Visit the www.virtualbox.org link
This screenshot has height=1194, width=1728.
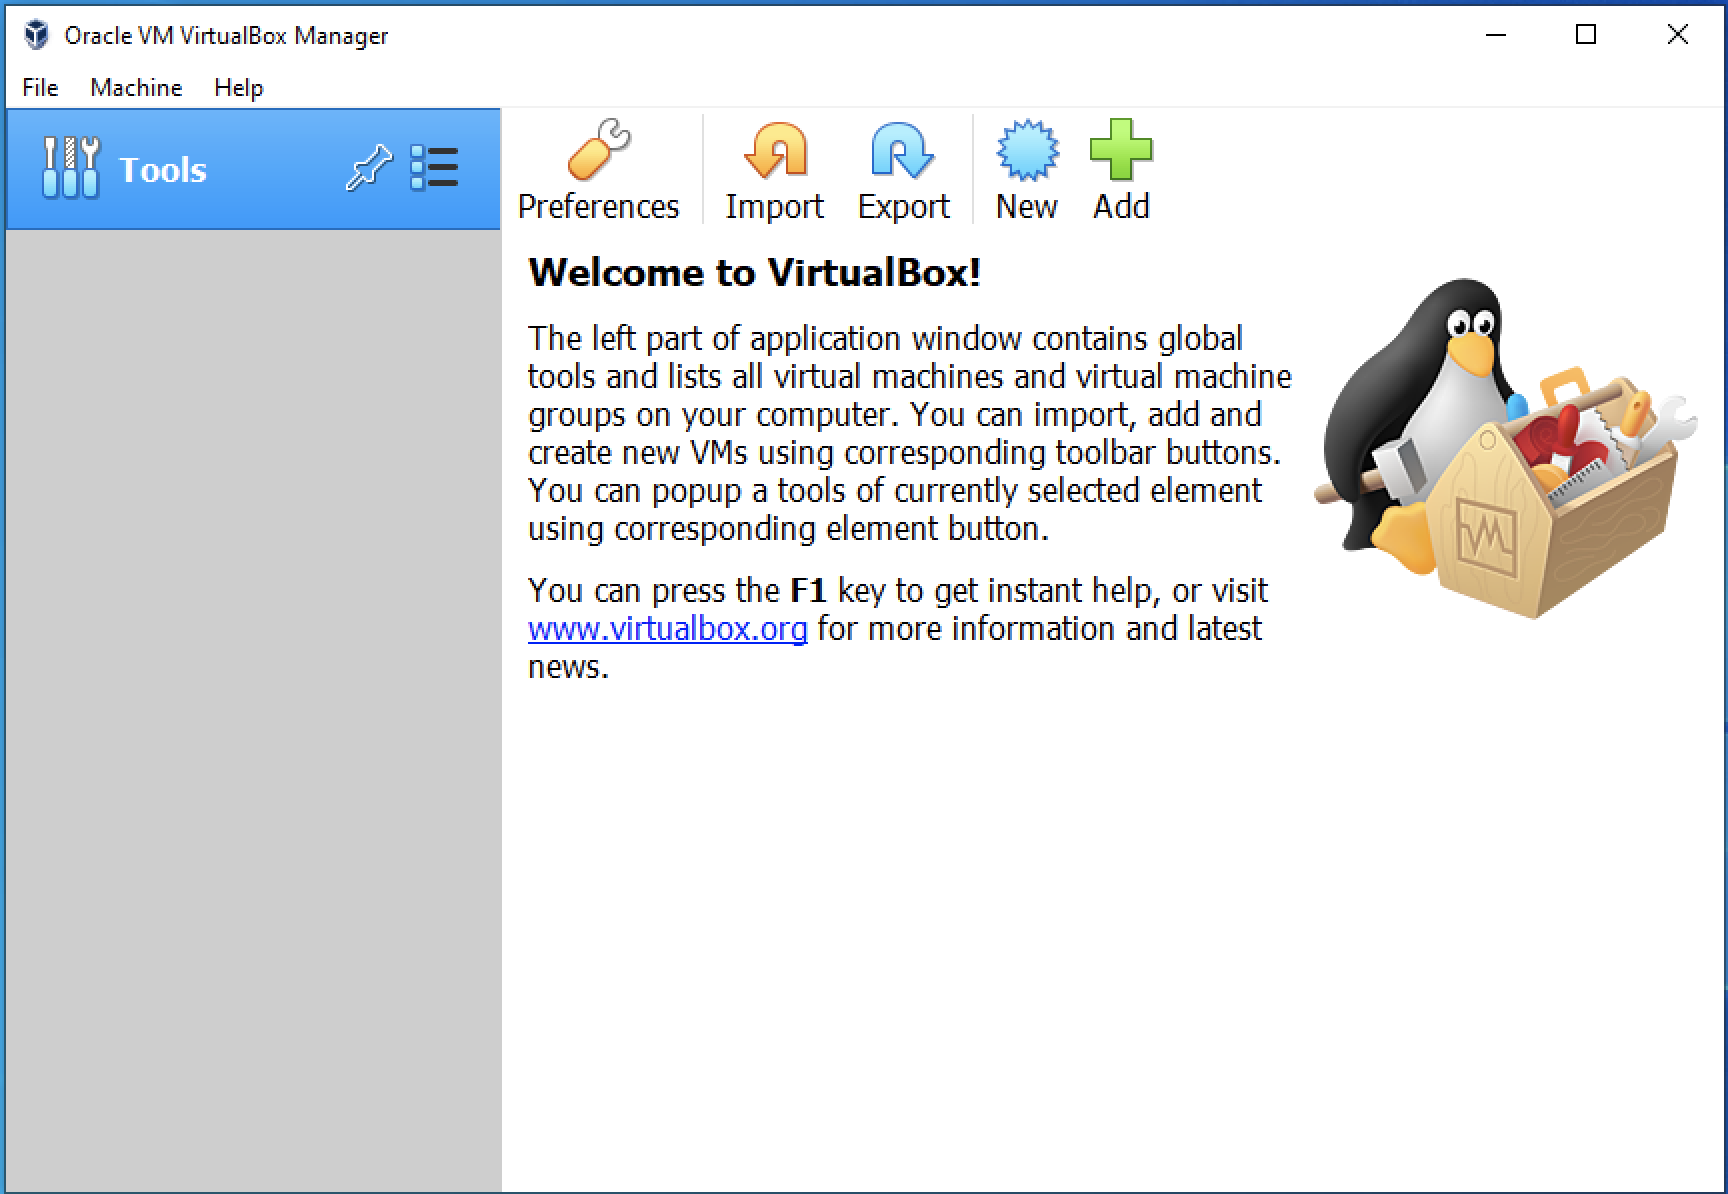[667, 628]
